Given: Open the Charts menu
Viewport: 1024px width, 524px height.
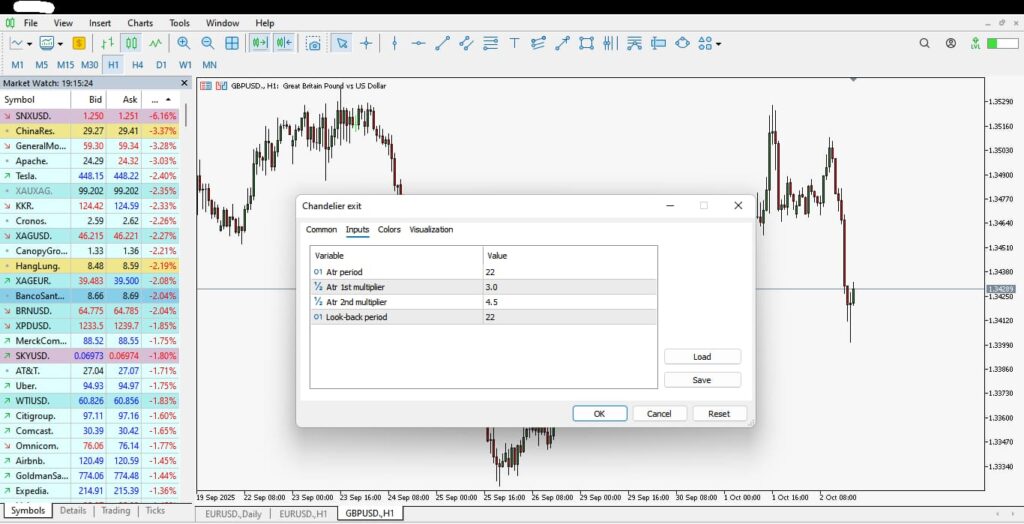Looking at the screenshot, I should [x=140, y=22].
